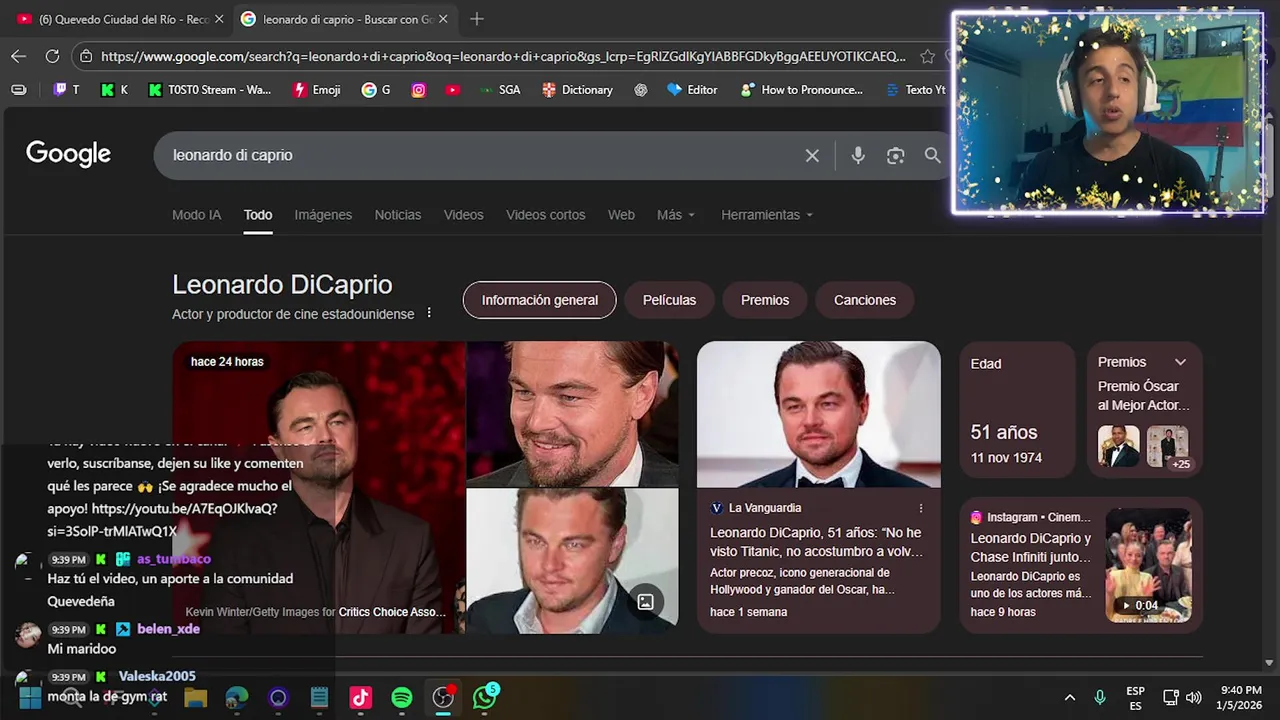
Task: Go back with the browser back arrow
Action: 18,56
